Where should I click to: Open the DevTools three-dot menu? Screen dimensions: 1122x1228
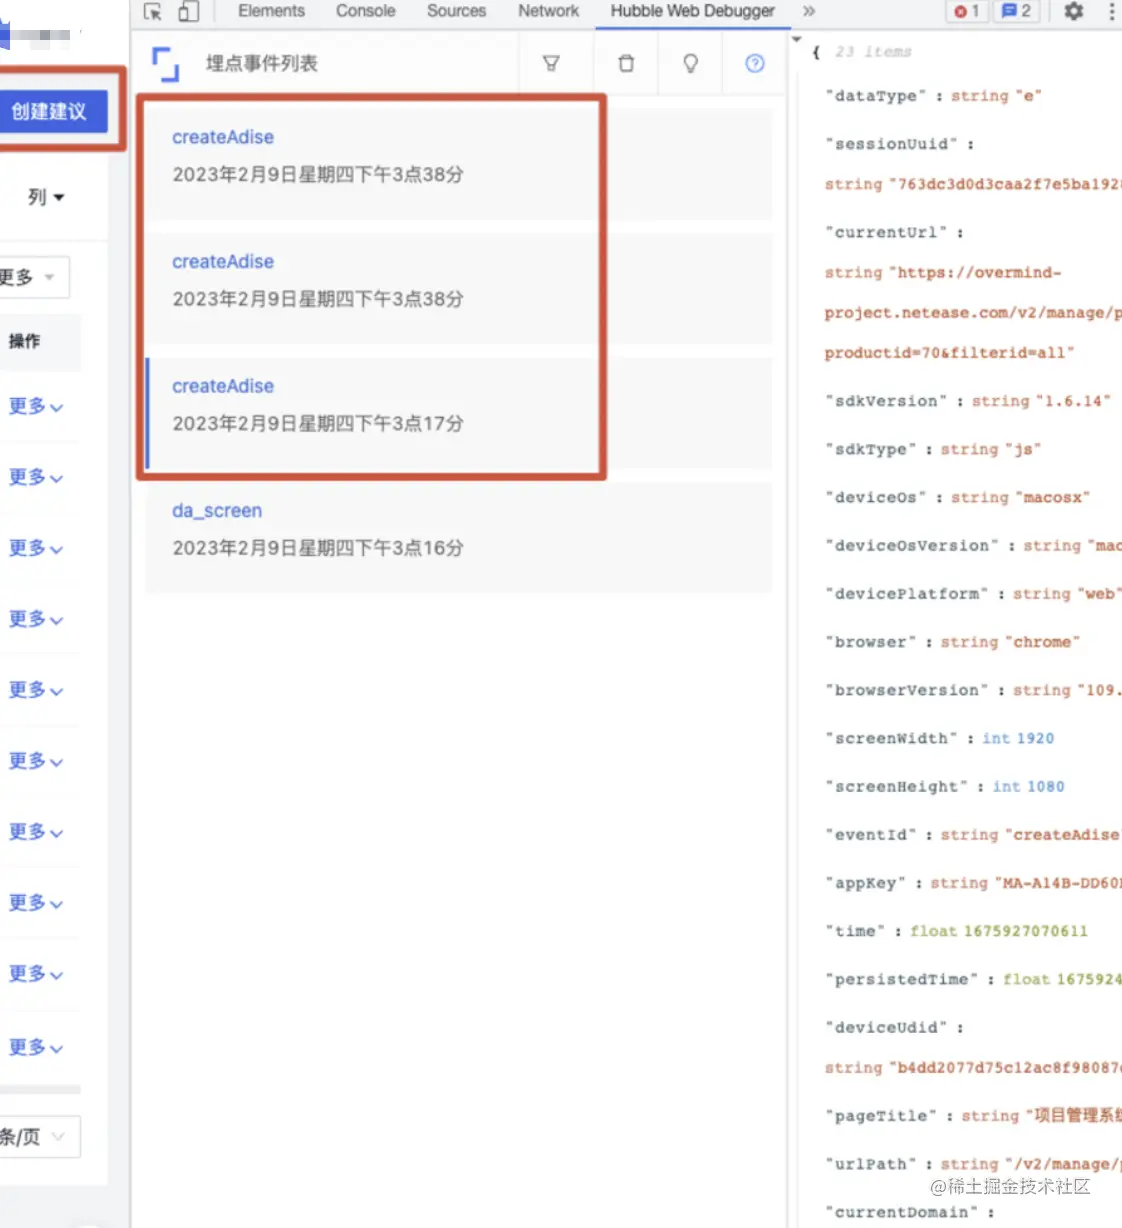pyautogui.click(x=1111, y=11)
